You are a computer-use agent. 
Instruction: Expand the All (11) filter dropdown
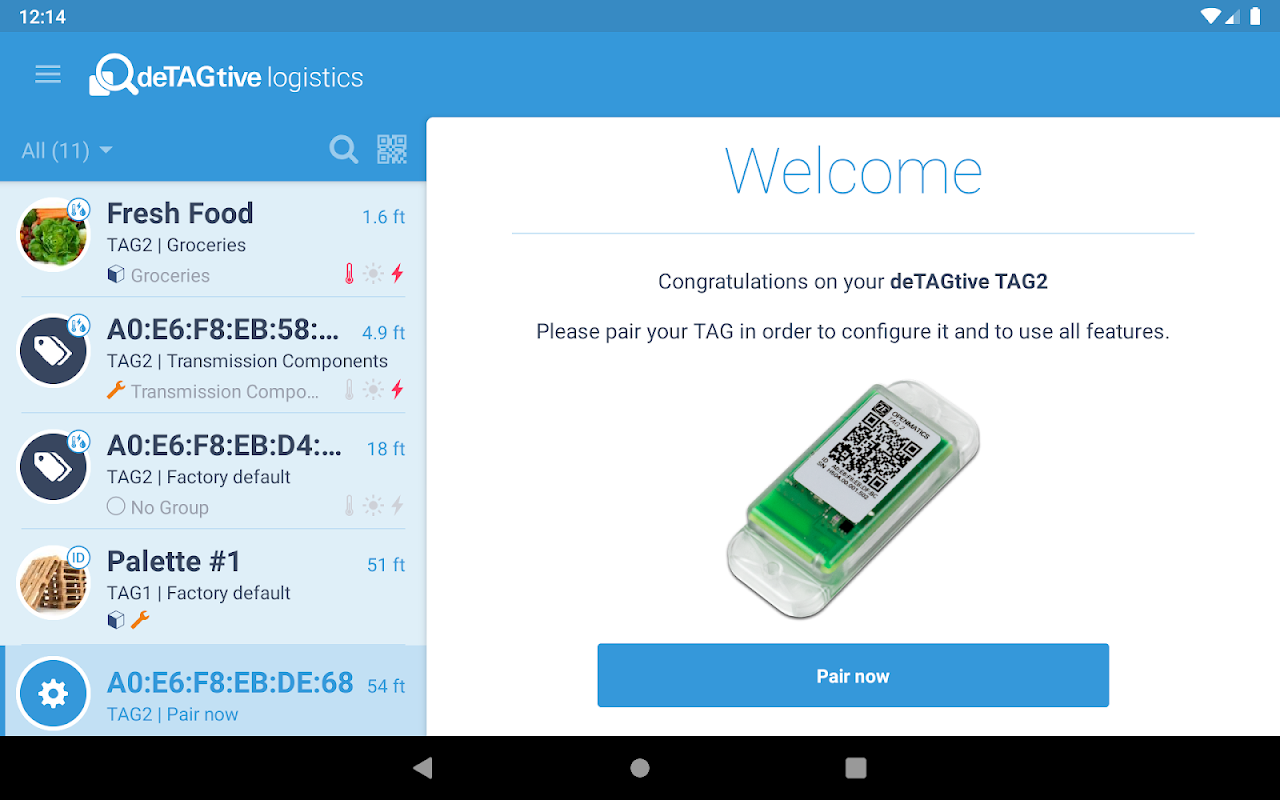click(x=67, y=151)
